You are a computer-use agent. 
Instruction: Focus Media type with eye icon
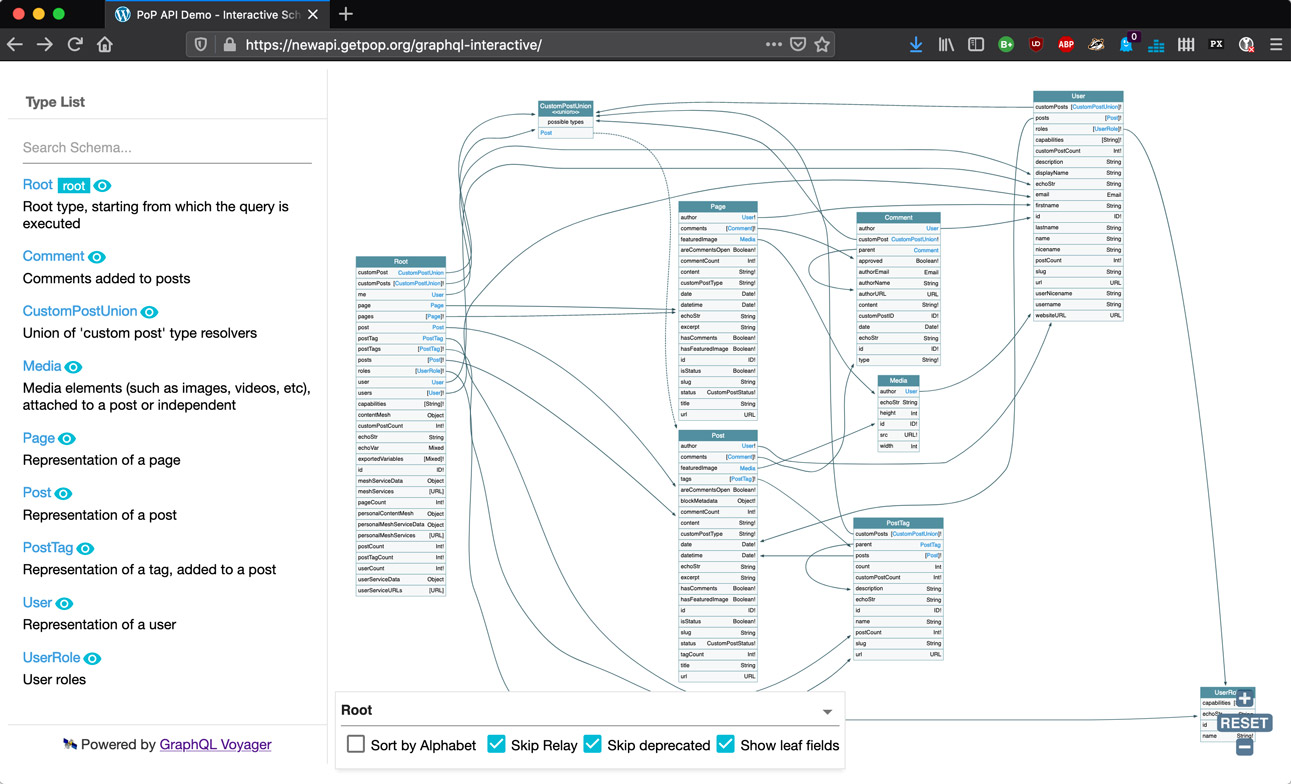[x=73, y=367]
